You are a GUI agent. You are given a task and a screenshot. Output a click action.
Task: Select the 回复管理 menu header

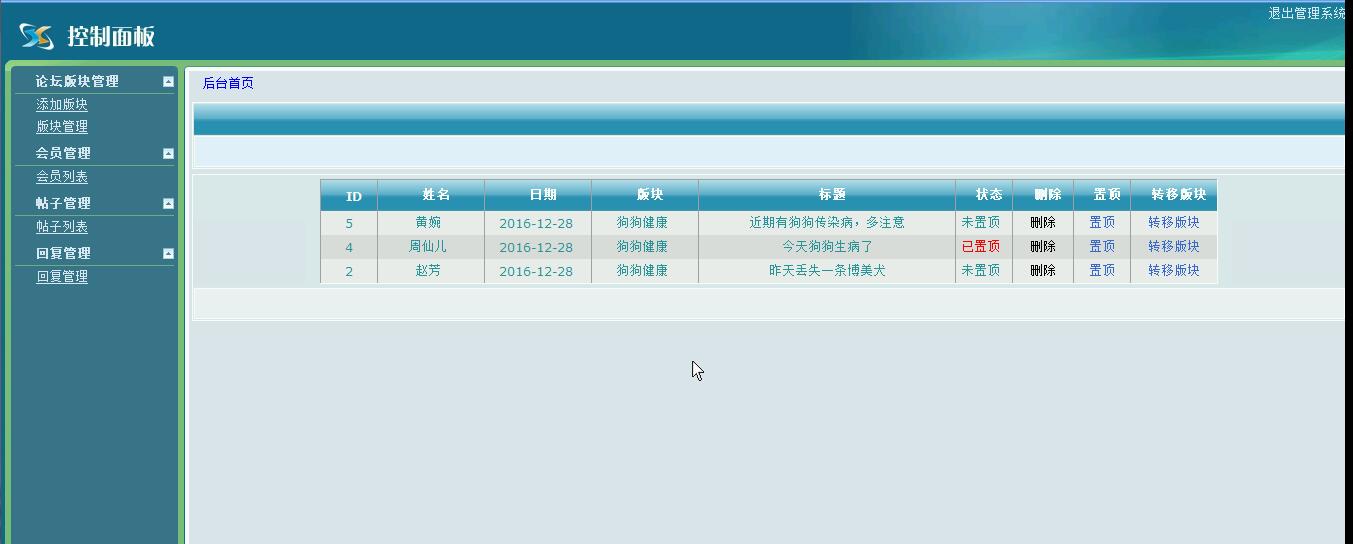(63, 253)
